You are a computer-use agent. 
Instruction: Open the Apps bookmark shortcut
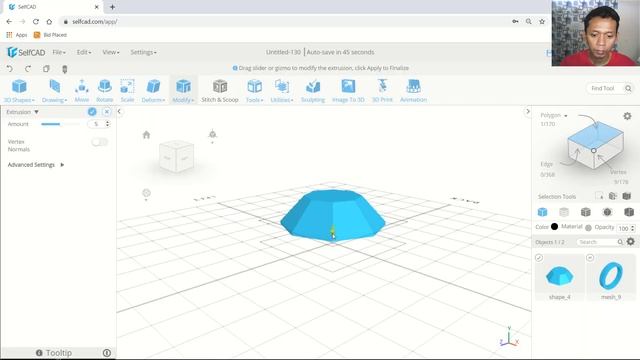[17, 35]
